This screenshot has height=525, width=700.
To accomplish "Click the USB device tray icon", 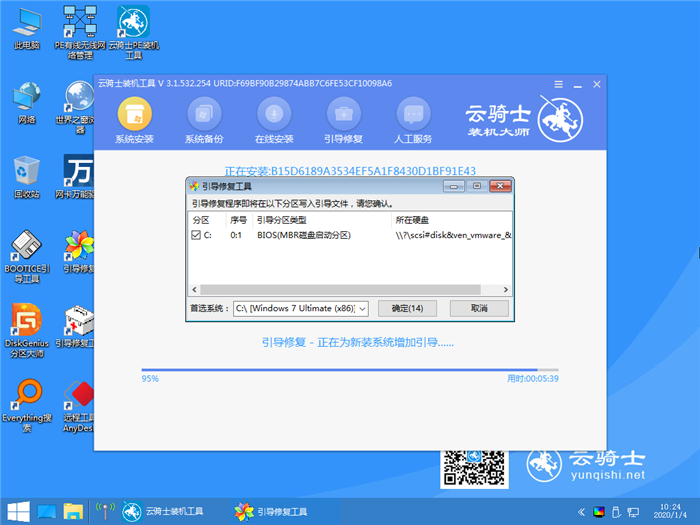I will pyautogui.click(x=616, y=512).
